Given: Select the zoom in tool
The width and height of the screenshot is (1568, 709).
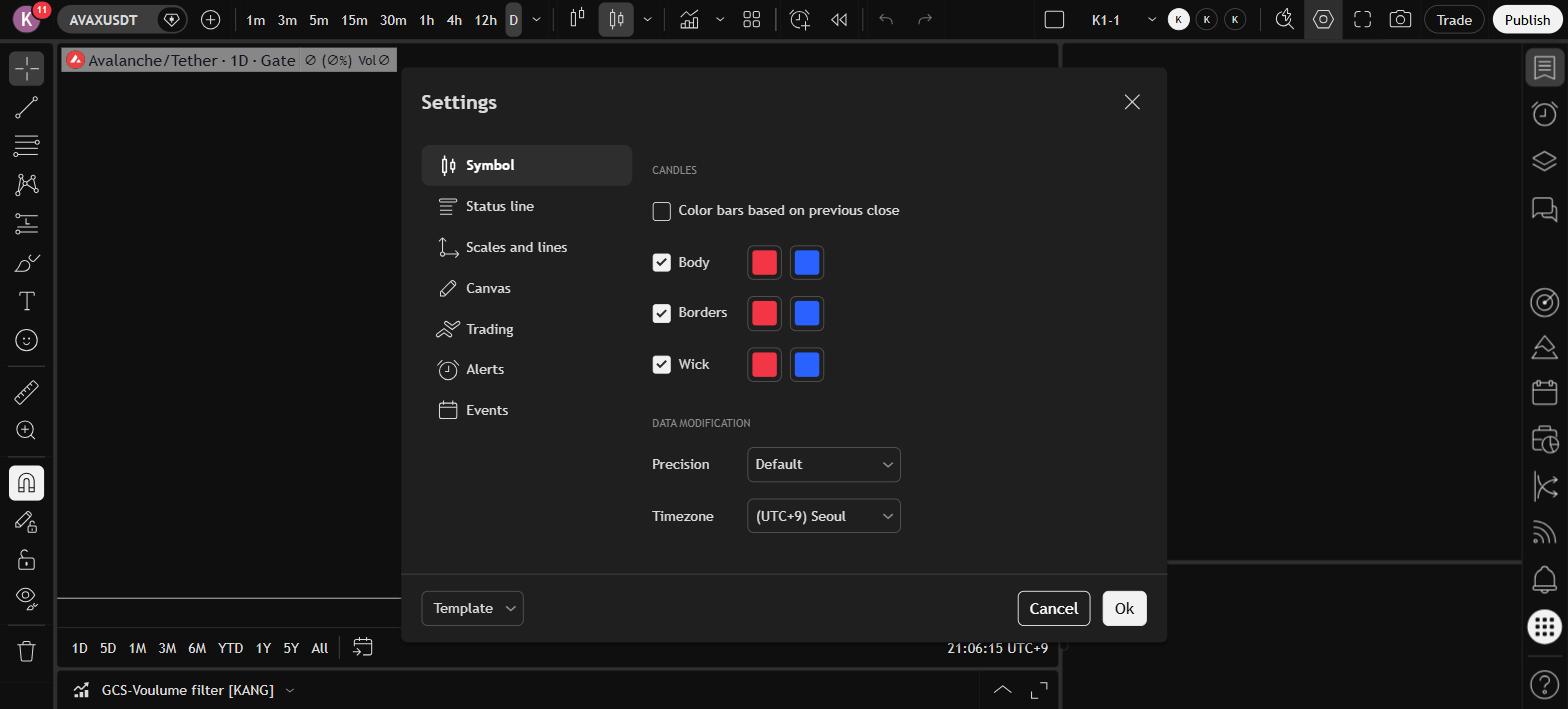Looking at the screenshot, I should 26,430.
